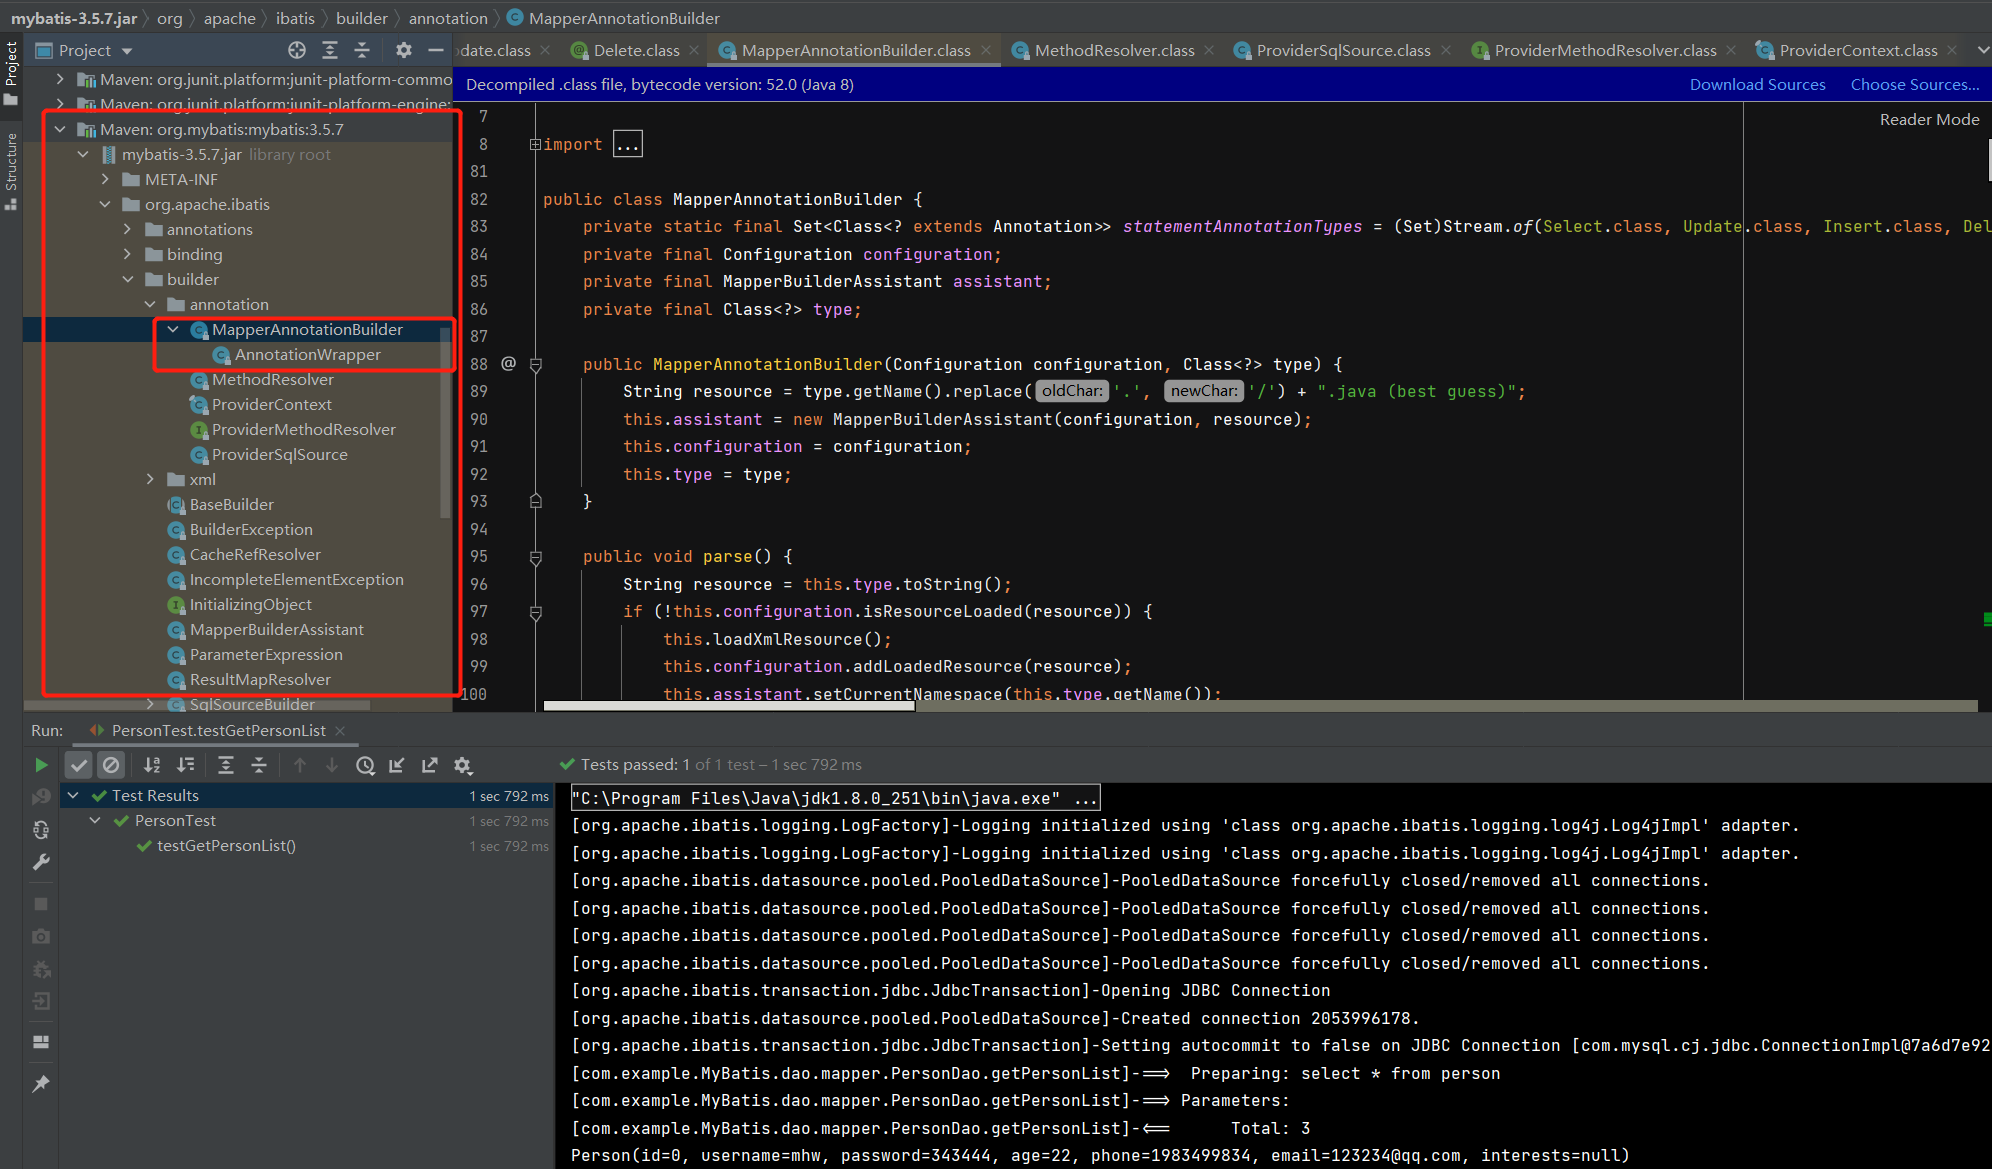Rerun the test with green play button
Screen dimensions: 1992x1169
point(41,765)
